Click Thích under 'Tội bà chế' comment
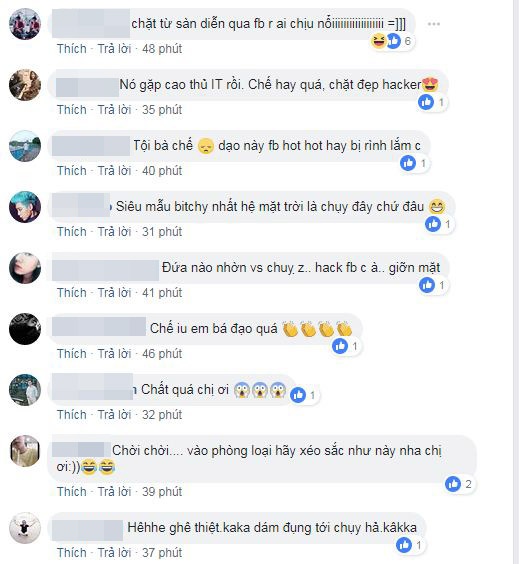The height and width of the screenshot is (564, 519). [x=72, y=170]
